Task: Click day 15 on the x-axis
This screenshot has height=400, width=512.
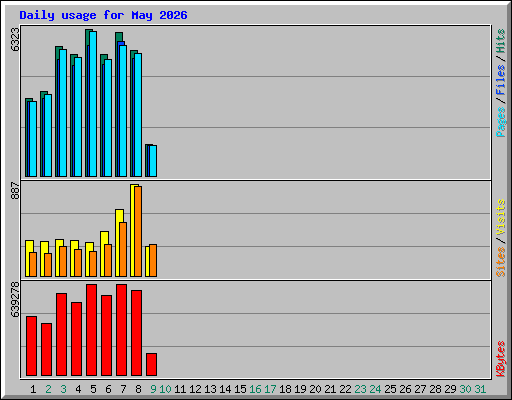Action: [x=240, y=389]
